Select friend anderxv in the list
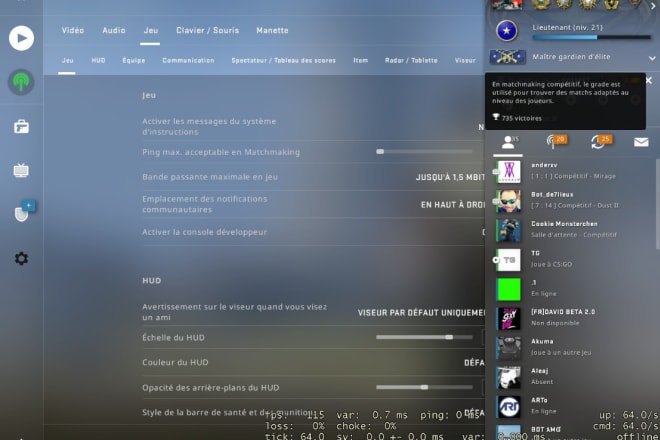Viewport: 660px width, 440px height. point(572,171)
